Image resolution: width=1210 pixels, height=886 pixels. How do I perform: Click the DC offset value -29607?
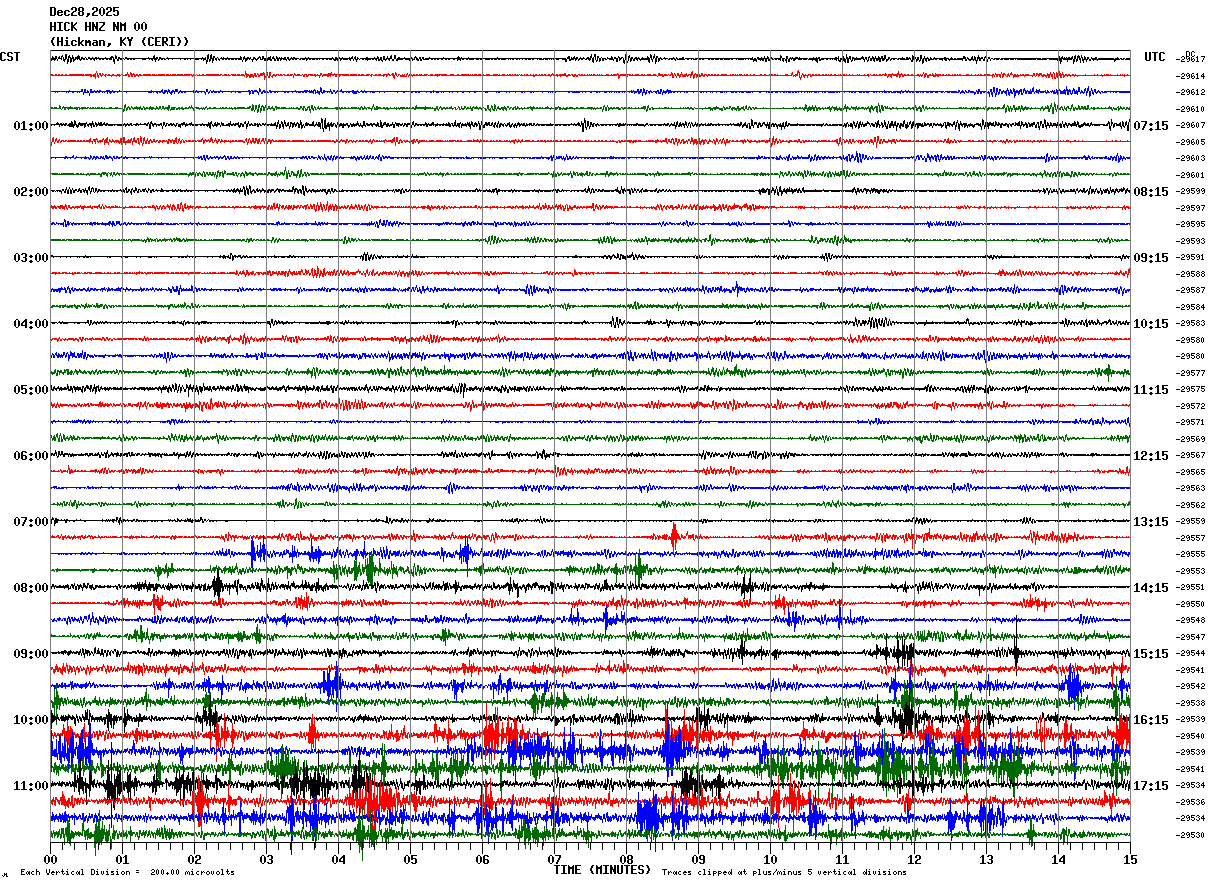point(1191,125)
